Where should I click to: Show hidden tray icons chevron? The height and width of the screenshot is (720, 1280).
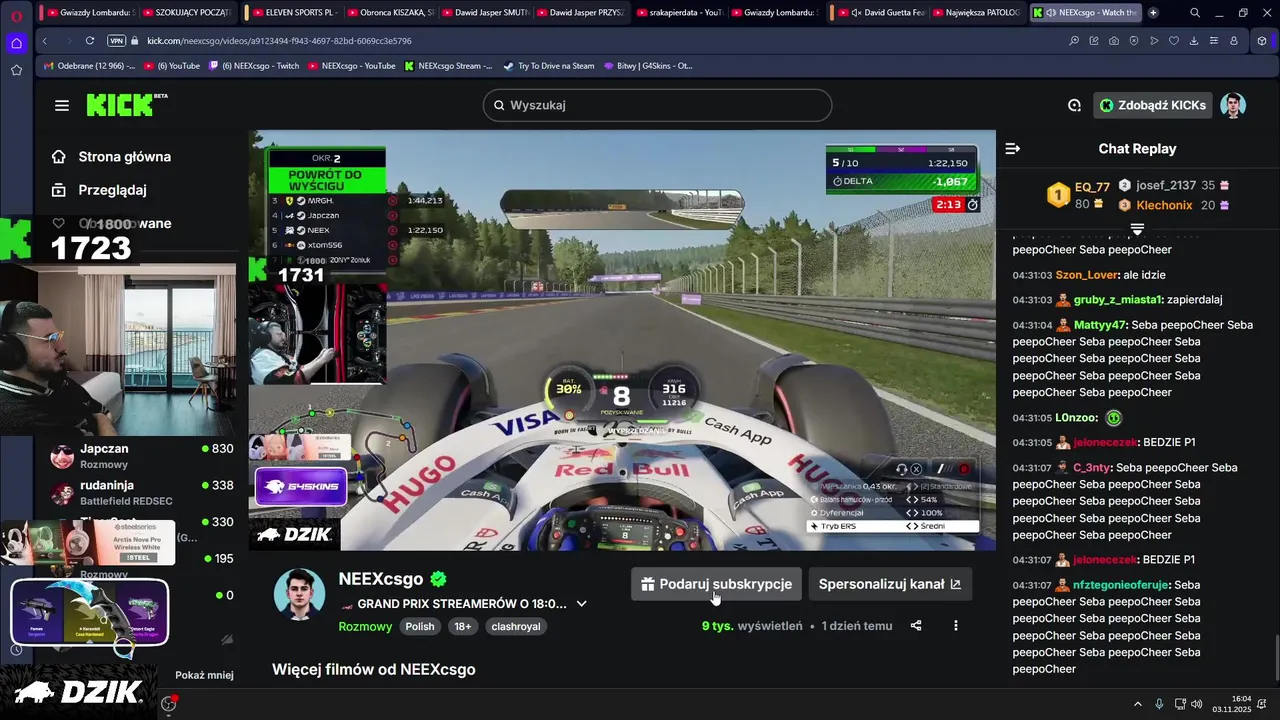click(x=1137, y=704)
